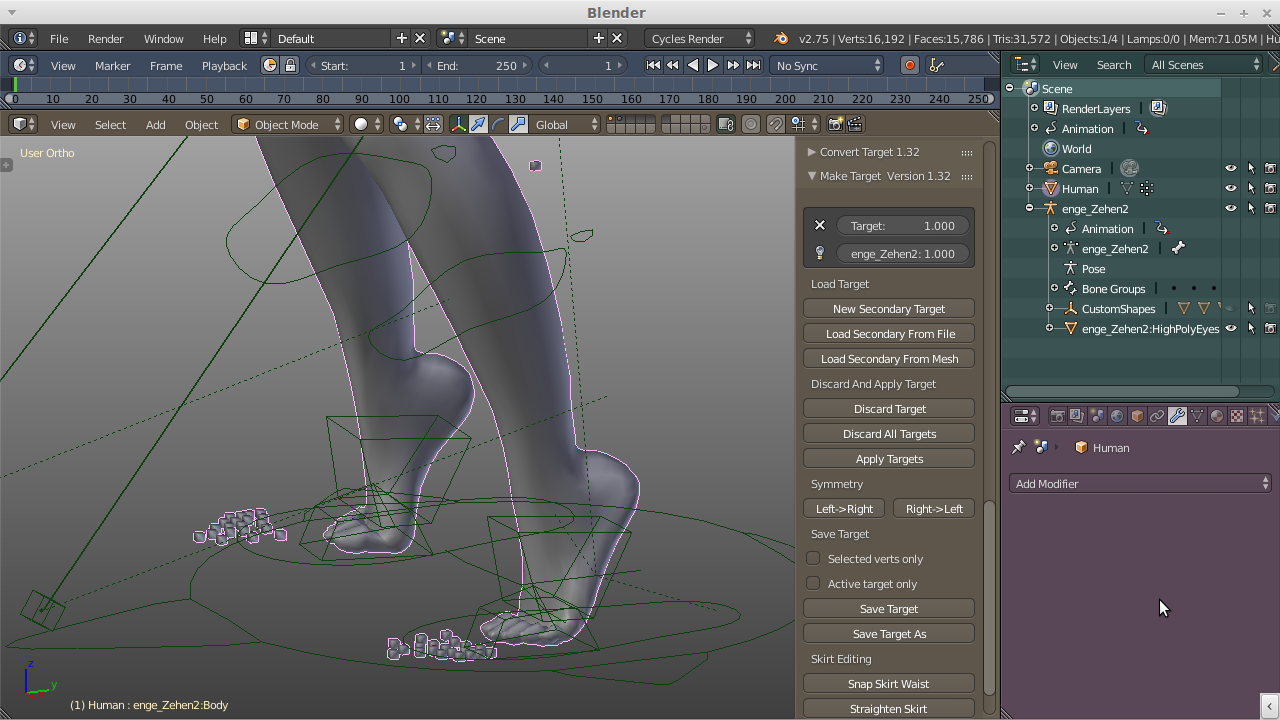Open the No Sync playback dropdown
Viewport: 1280px width, 720px height.
[828, 65]
